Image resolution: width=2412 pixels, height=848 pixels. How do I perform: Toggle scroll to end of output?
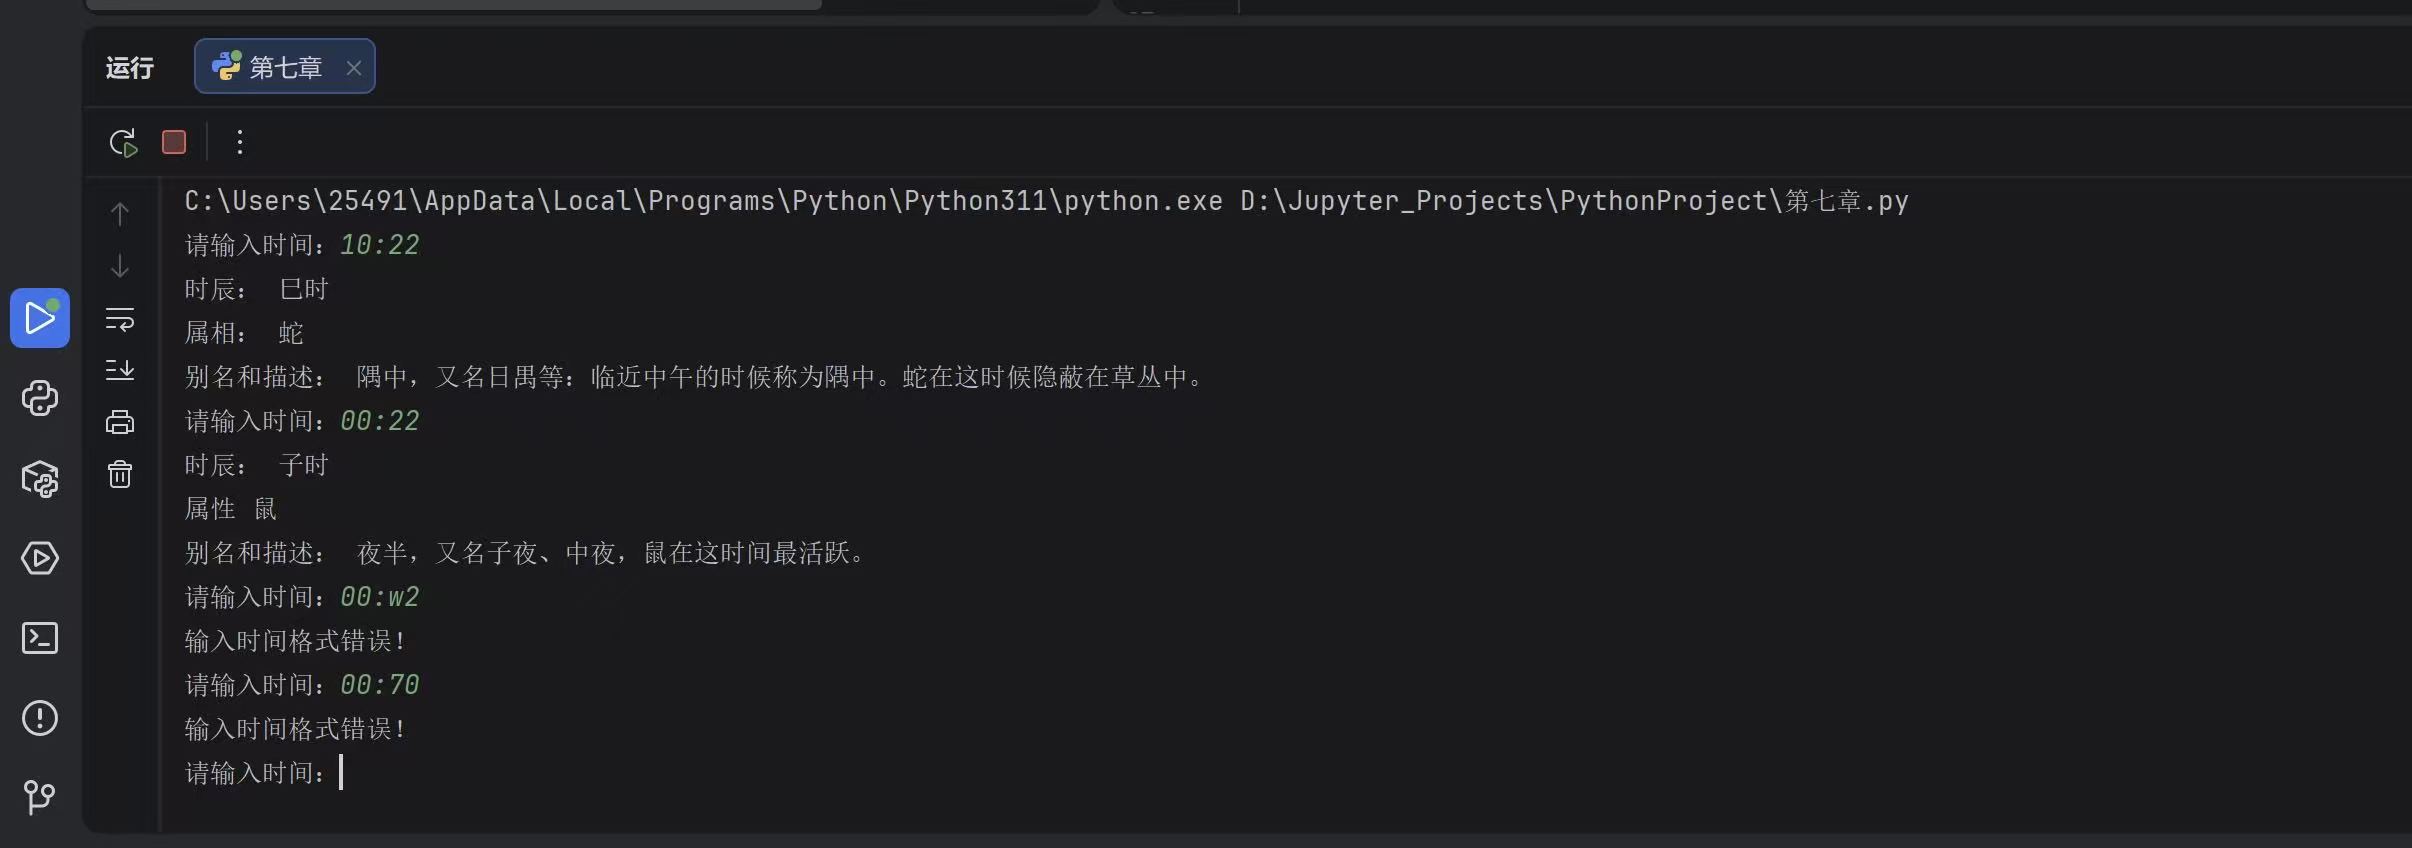pyautogui.click(x=120, y=370)
